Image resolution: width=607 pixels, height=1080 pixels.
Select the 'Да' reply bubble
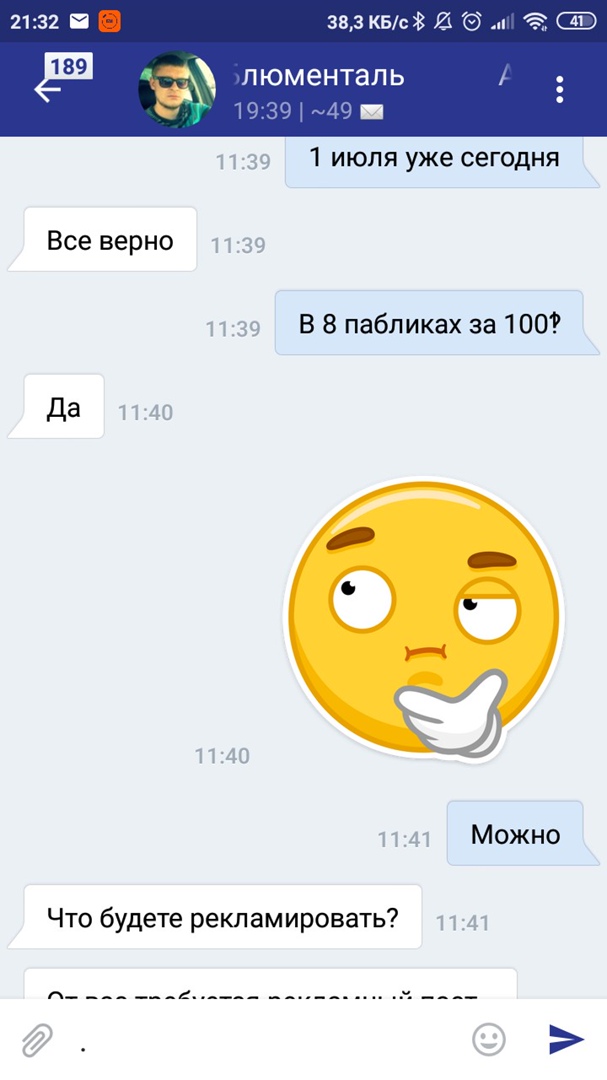[63, 408]
